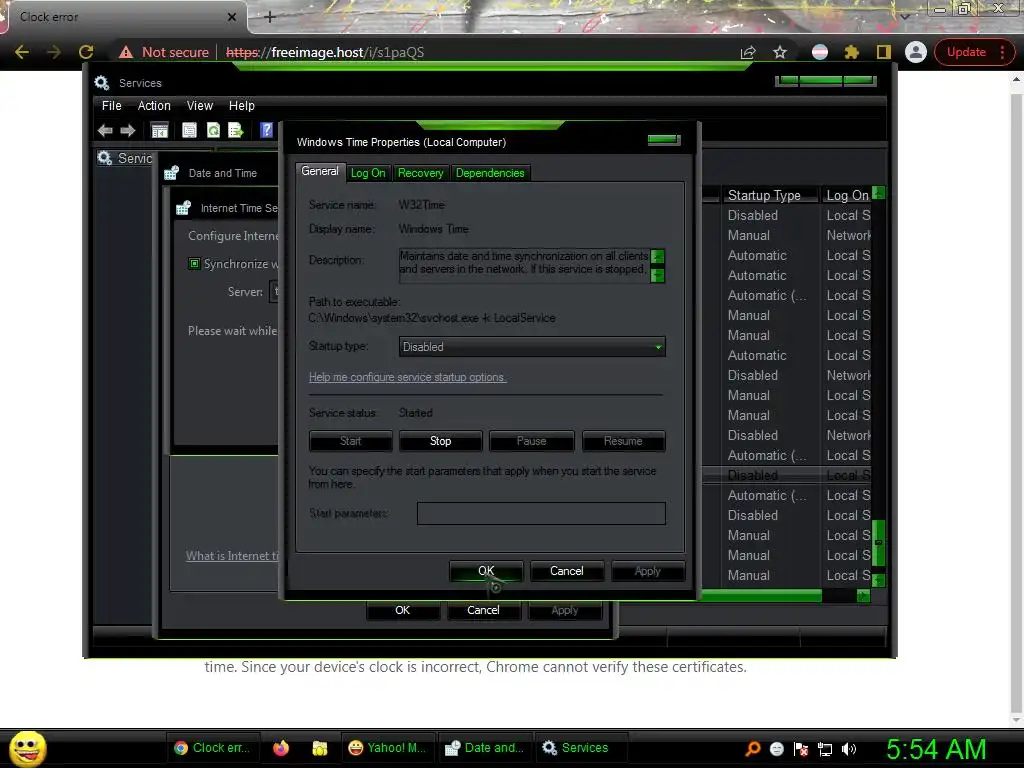Open the File menu in Services
The image size is (1024, 768).
tap(112, 106)
